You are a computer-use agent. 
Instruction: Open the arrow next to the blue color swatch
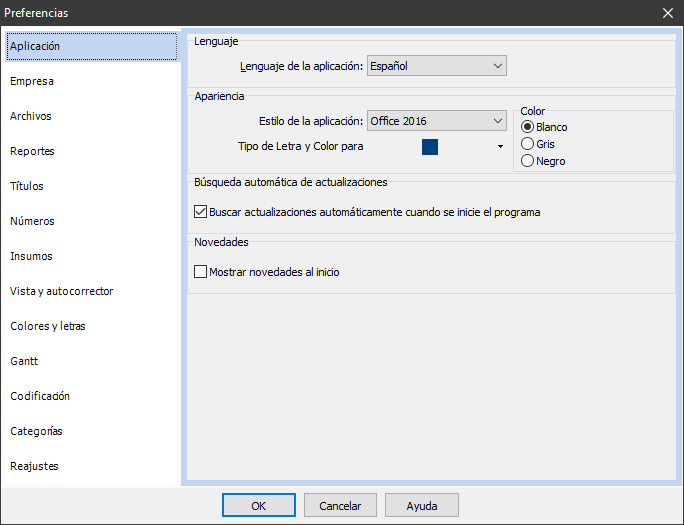point(500,147)
